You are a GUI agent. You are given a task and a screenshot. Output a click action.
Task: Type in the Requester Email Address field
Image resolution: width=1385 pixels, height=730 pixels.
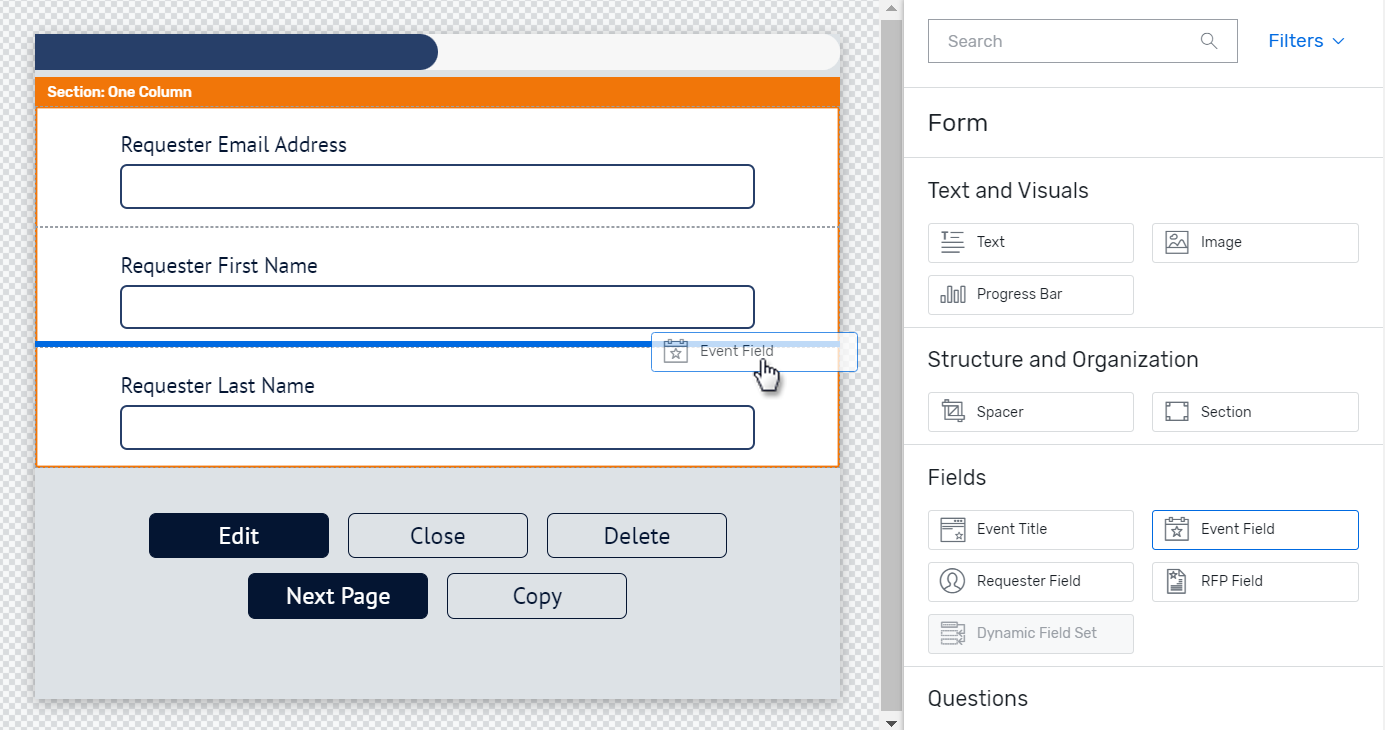click(437, 186)
